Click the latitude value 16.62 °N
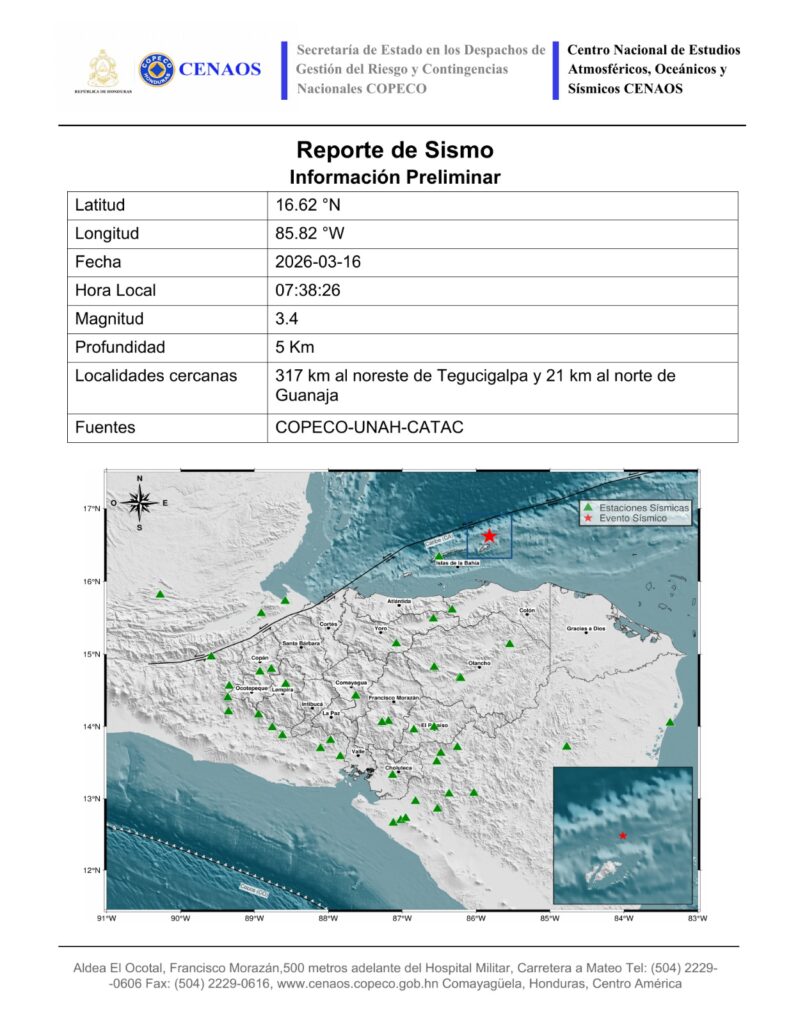Viewport: 791px width, 1024px height. click(308, 205)
